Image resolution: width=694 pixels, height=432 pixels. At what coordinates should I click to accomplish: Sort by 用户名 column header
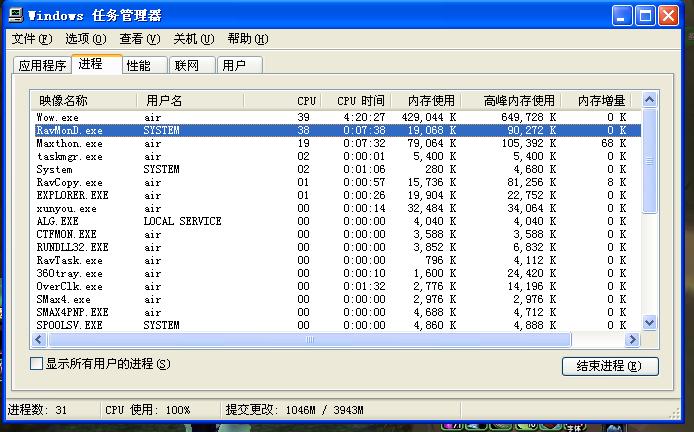click(x=190, y=100)
